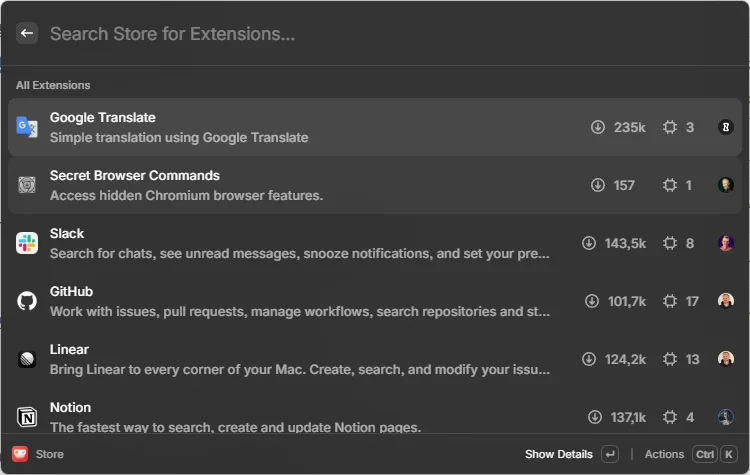Click the Store icon in footer
Screen dimensions: 750x475
point(20,454)
